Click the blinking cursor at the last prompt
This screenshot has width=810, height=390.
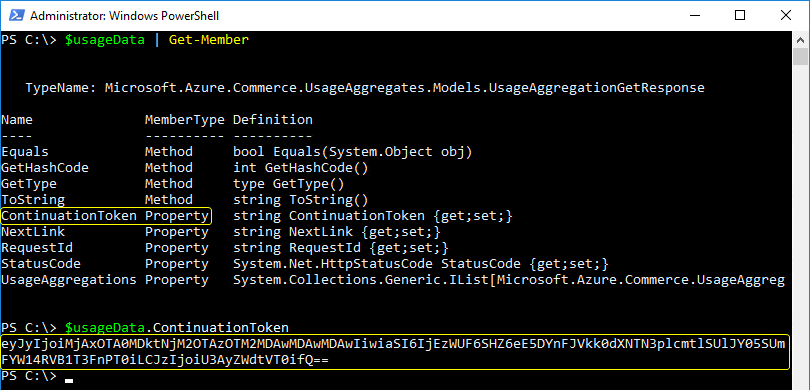pos(69,381)
